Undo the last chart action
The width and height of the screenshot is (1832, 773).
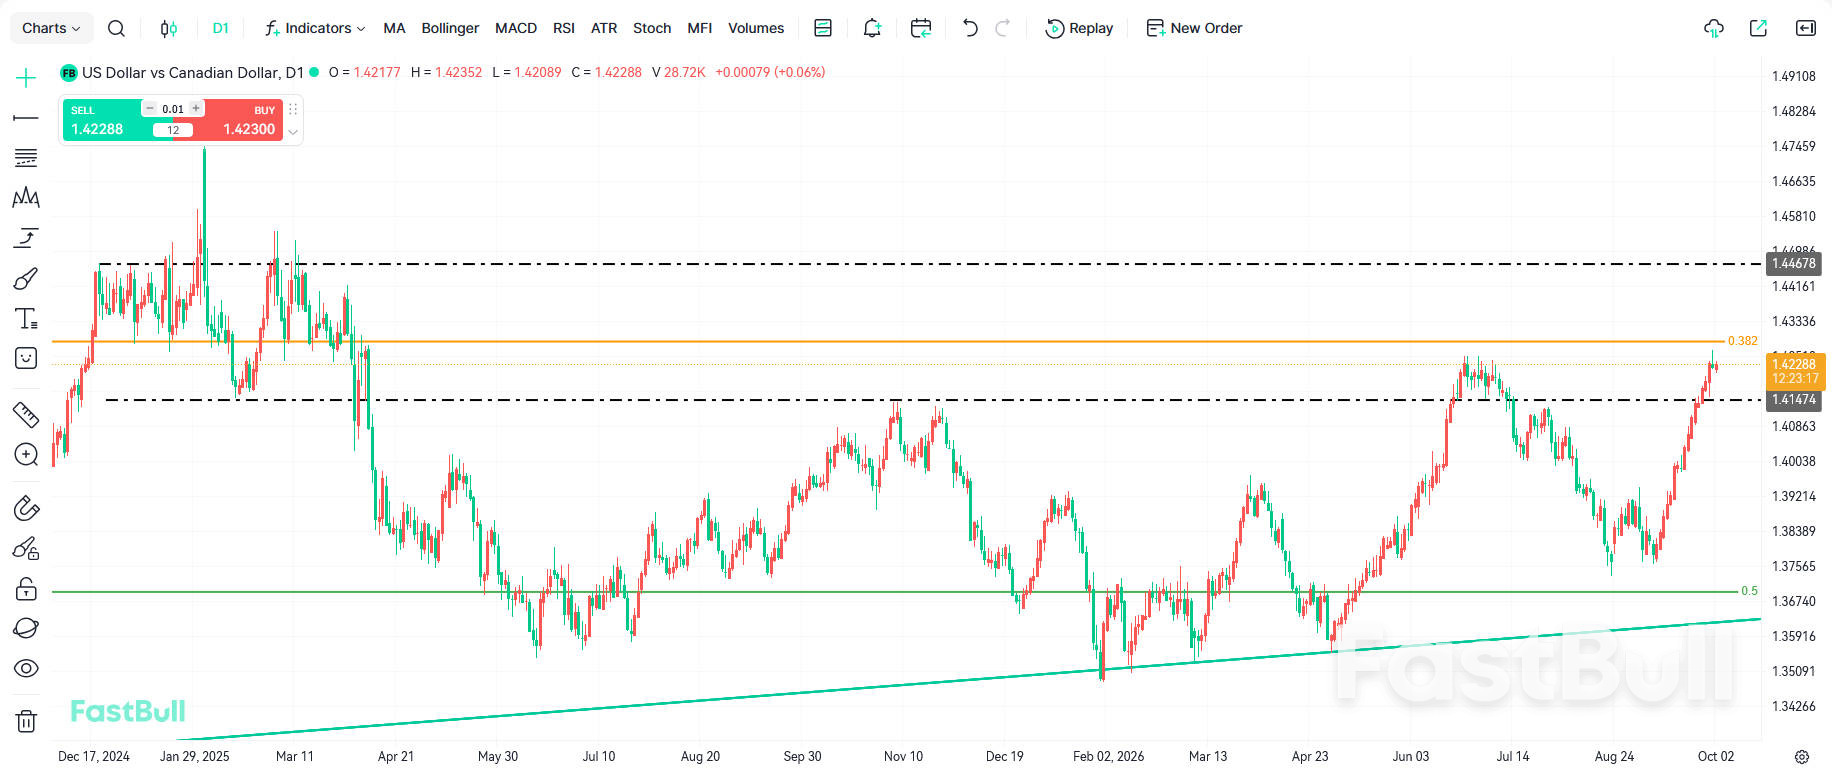coord(970,28)
